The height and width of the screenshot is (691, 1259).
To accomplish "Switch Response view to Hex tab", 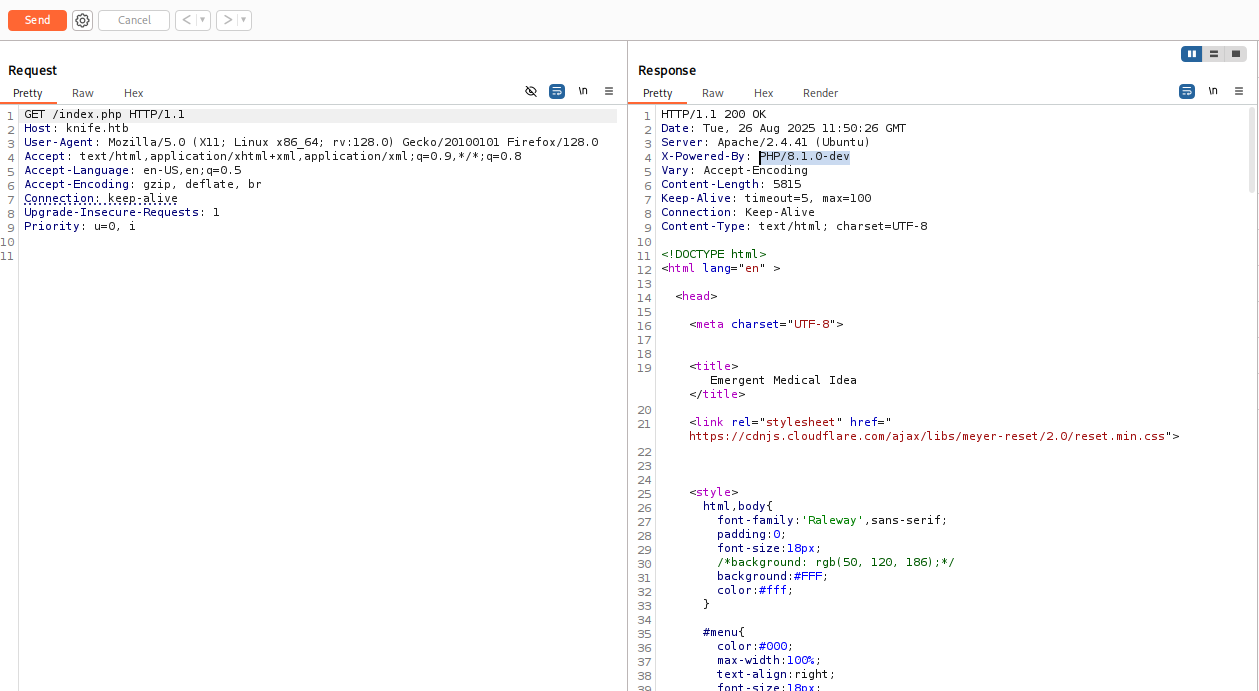I will (x=764, y=93).
